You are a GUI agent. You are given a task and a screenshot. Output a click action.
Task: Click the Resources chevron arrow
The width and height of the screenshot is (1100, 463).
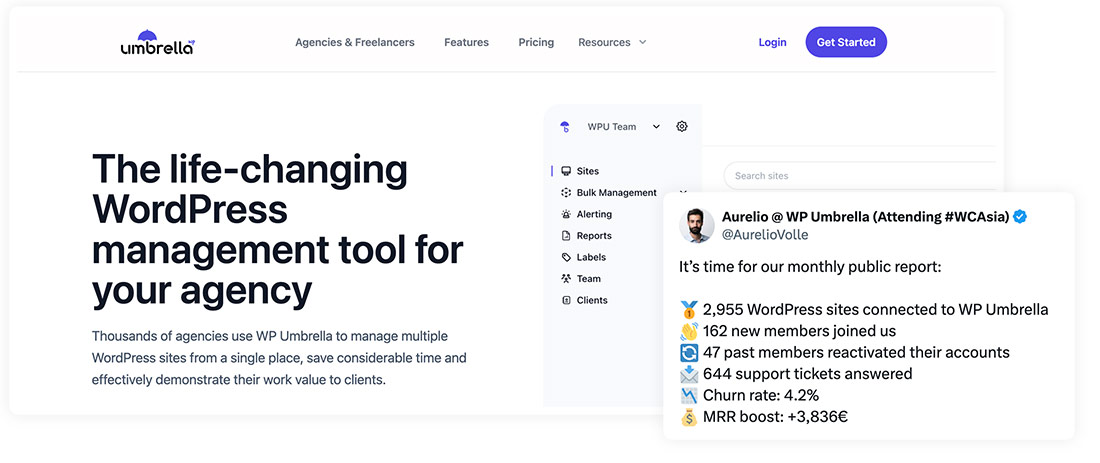(x=642, y=42)
